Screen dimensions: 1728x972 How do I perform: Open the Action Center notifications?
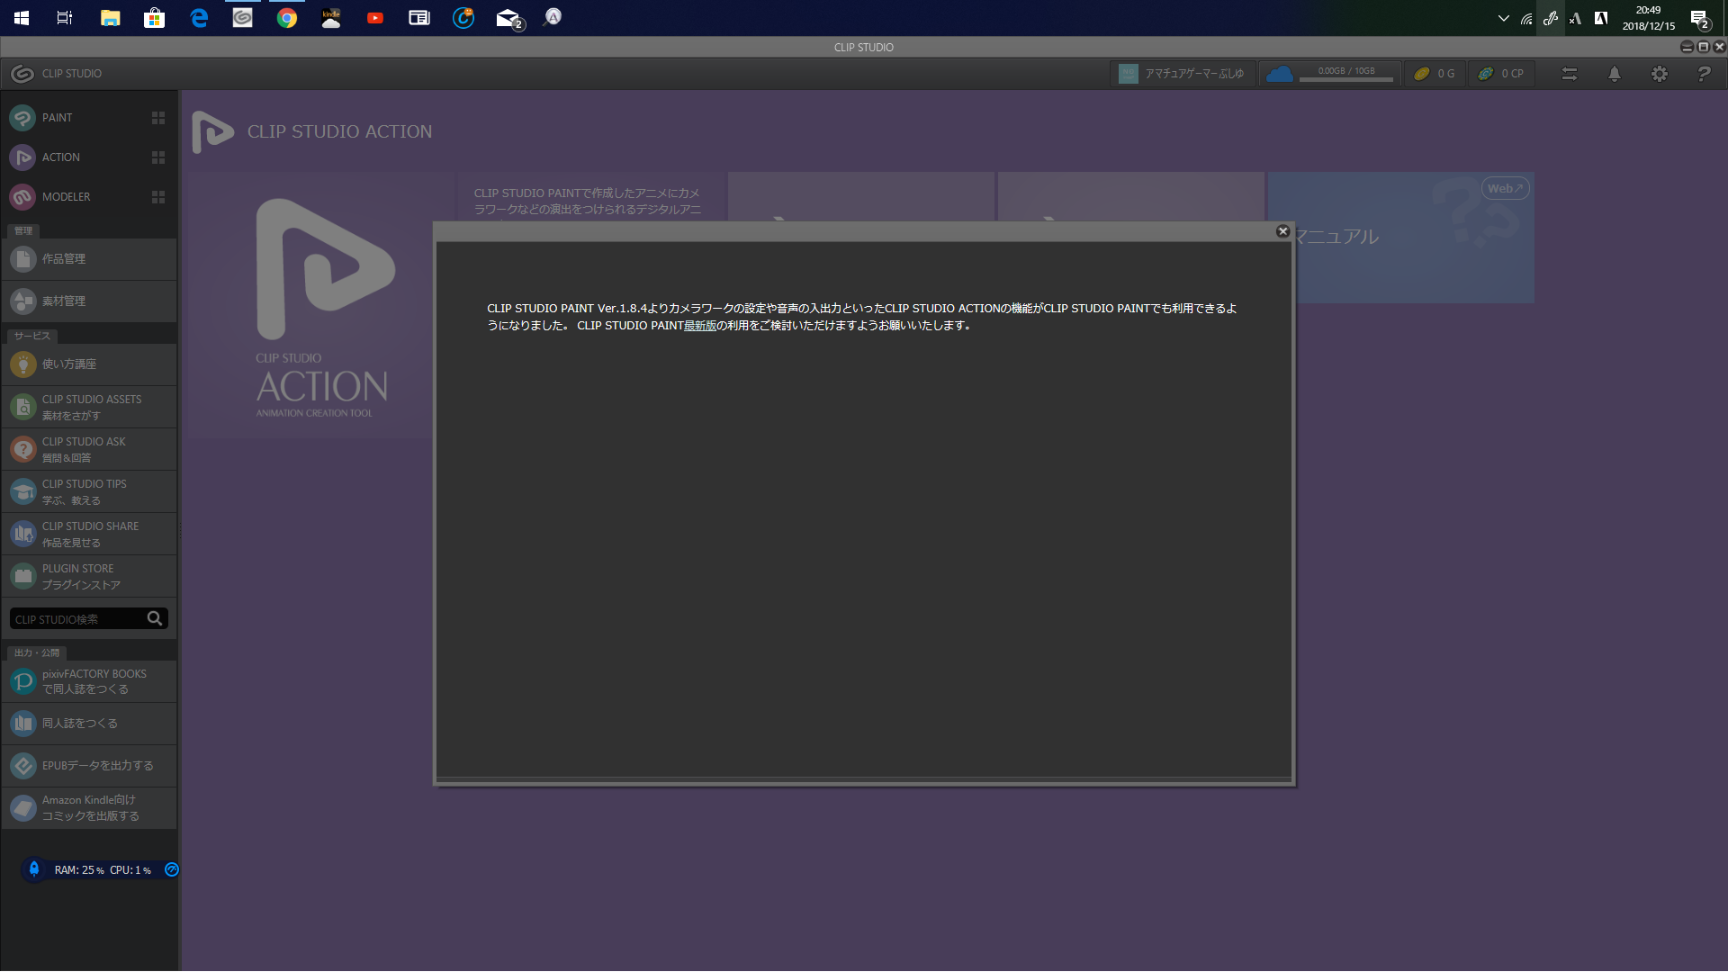point(1699,18)
